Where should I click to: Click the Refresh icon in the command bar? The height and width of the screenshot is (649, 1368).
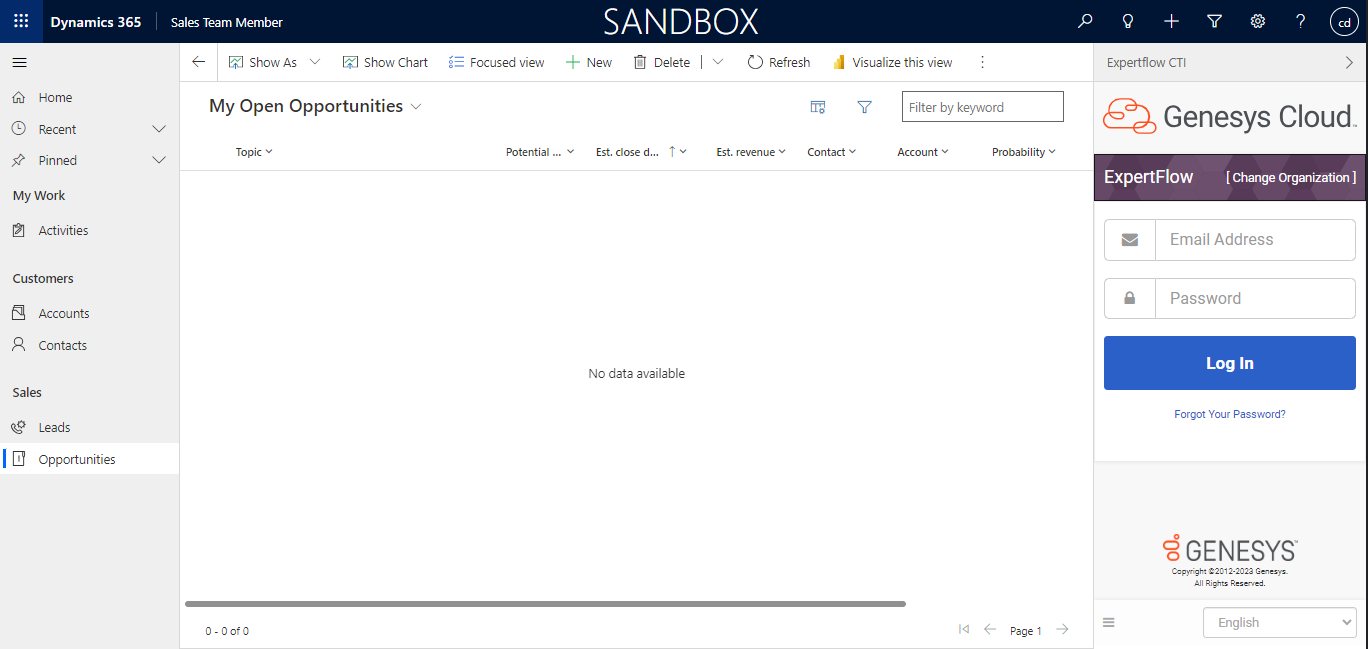coord(779,61)
